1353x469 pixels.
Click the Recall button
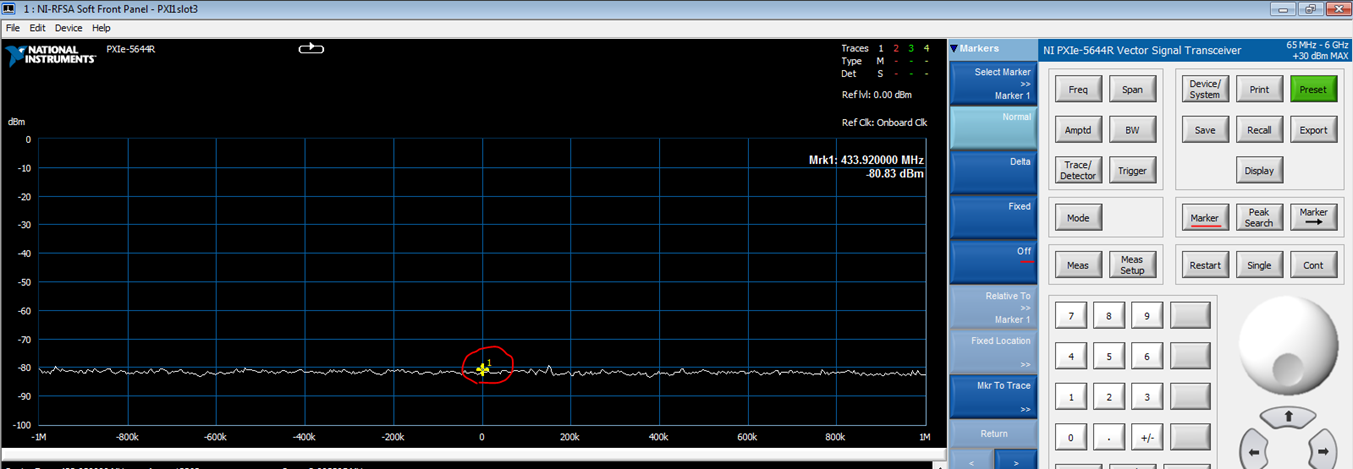(x=1259, y=130)
